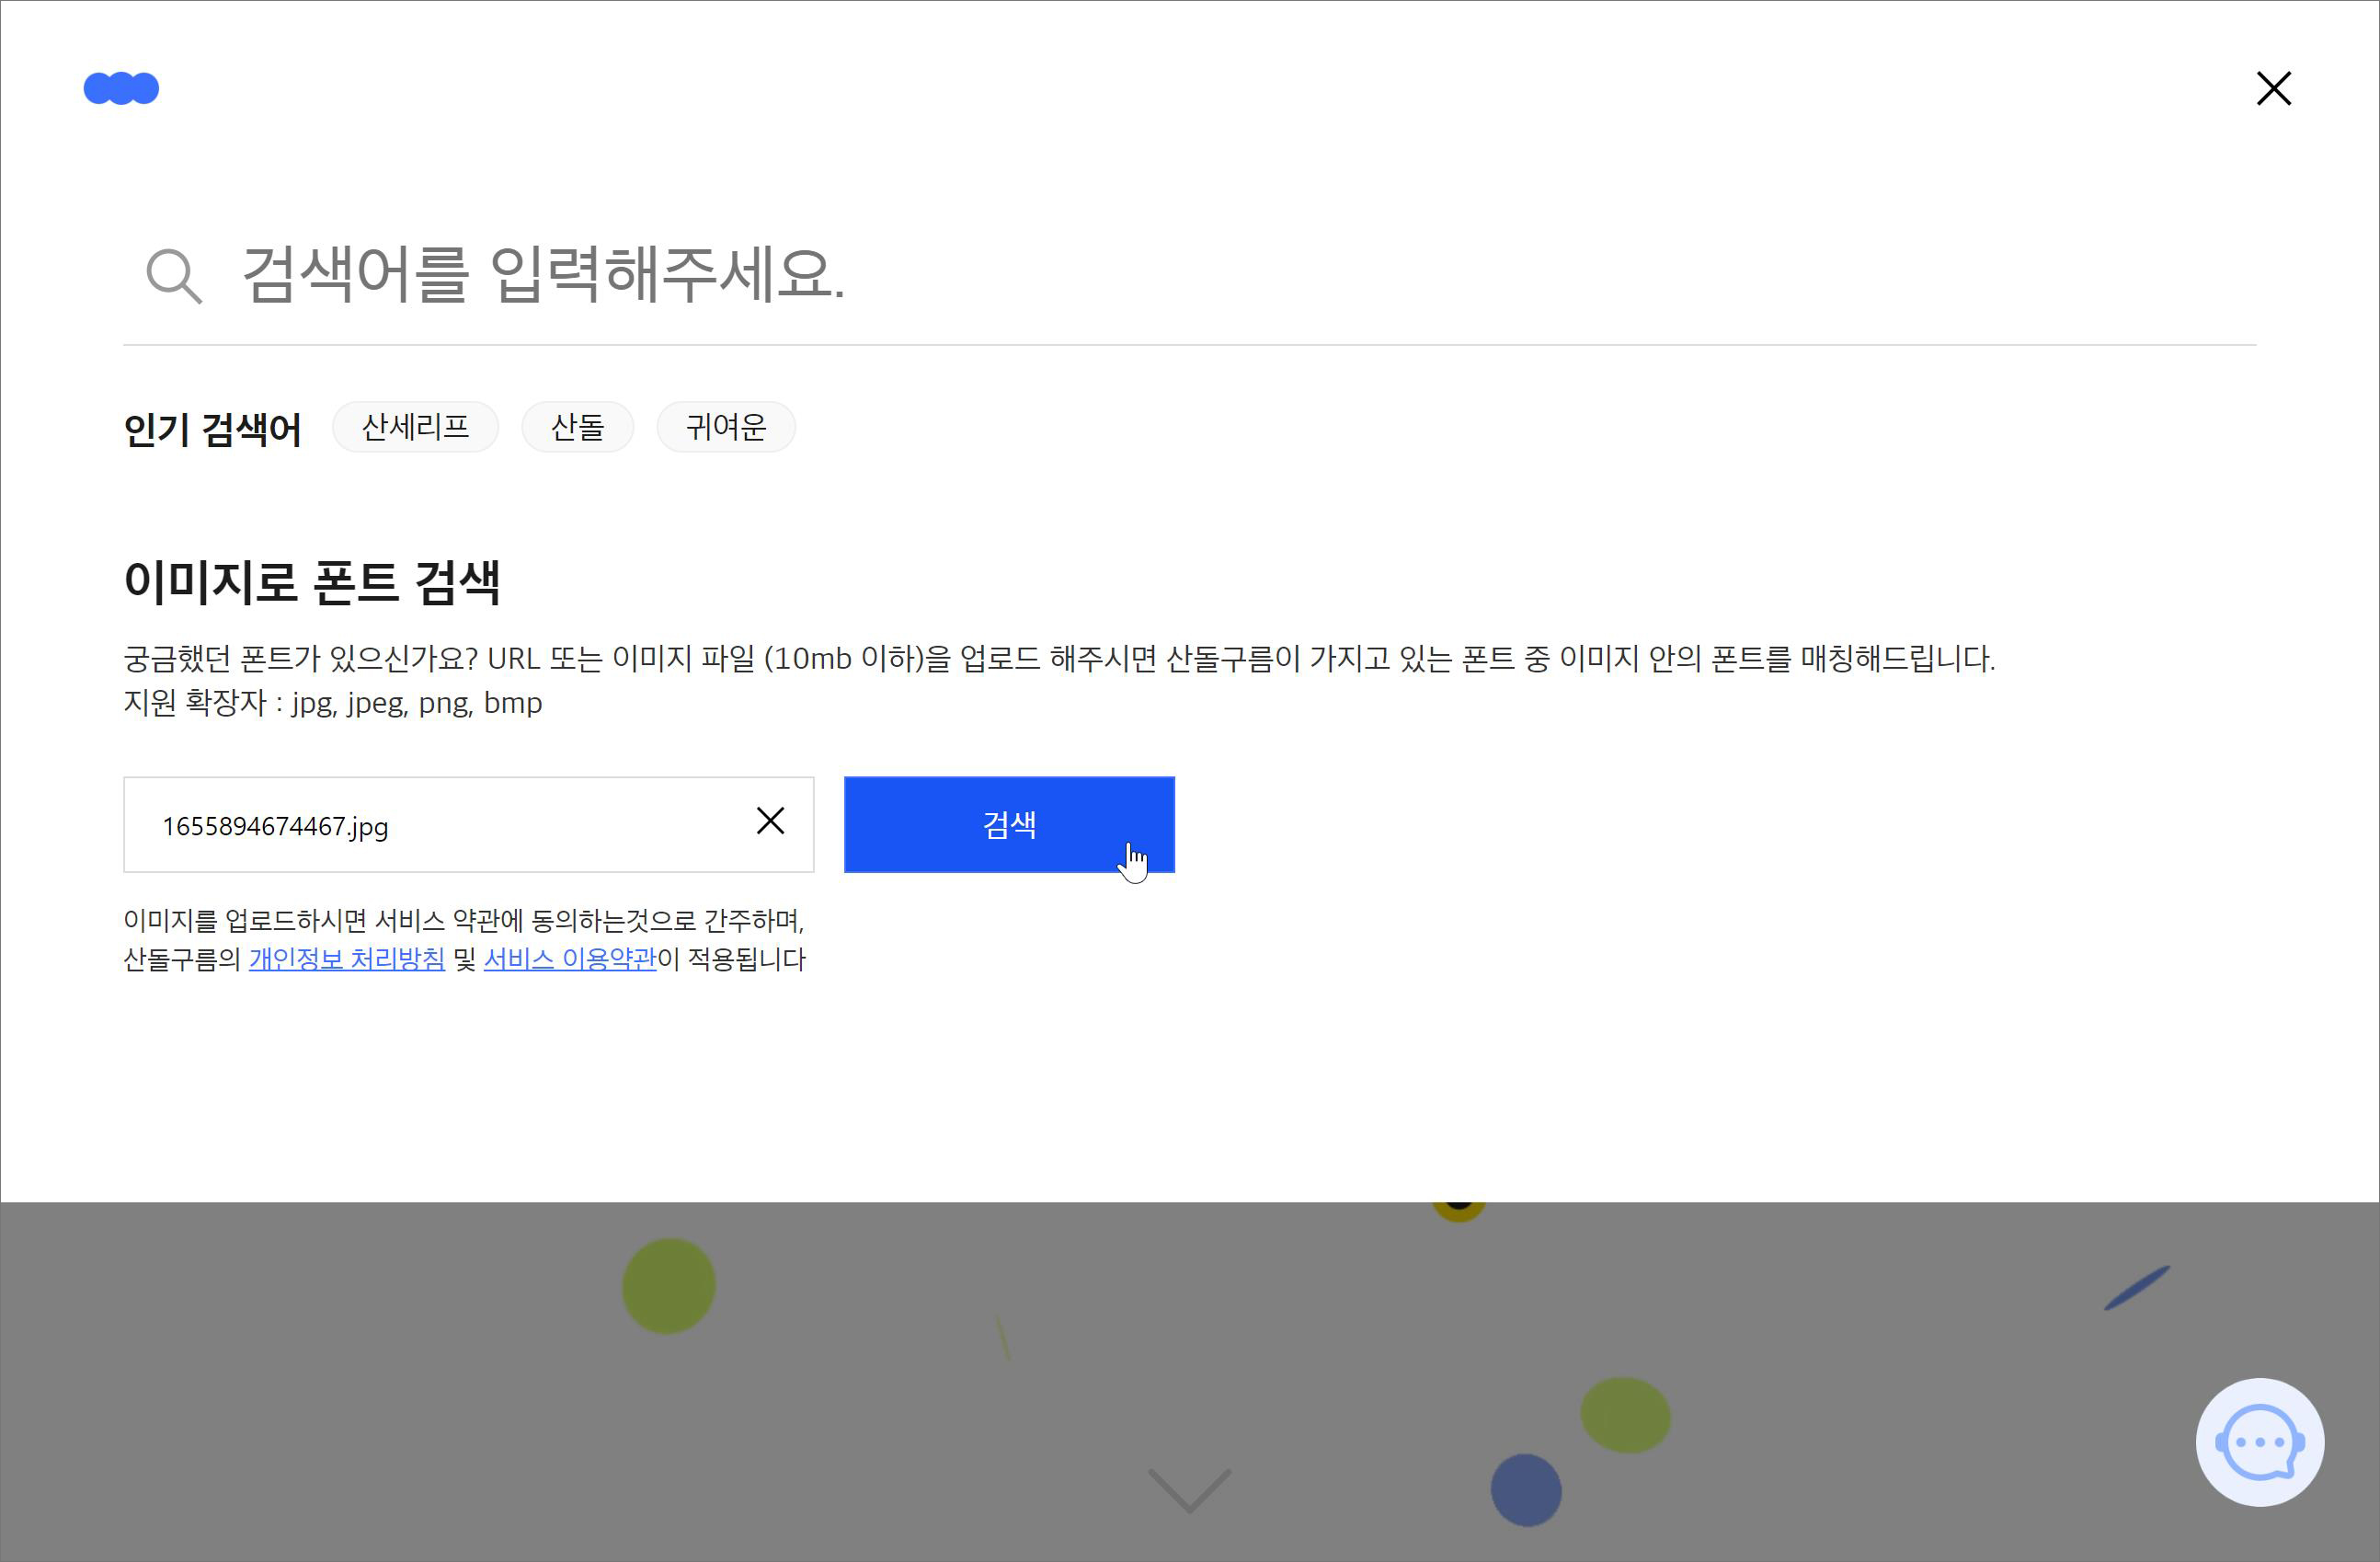The width and height of the screenshot is (2380, 1562).
Task: Click the Sandoll Cloud blue logo
Action: click(121, 89)
